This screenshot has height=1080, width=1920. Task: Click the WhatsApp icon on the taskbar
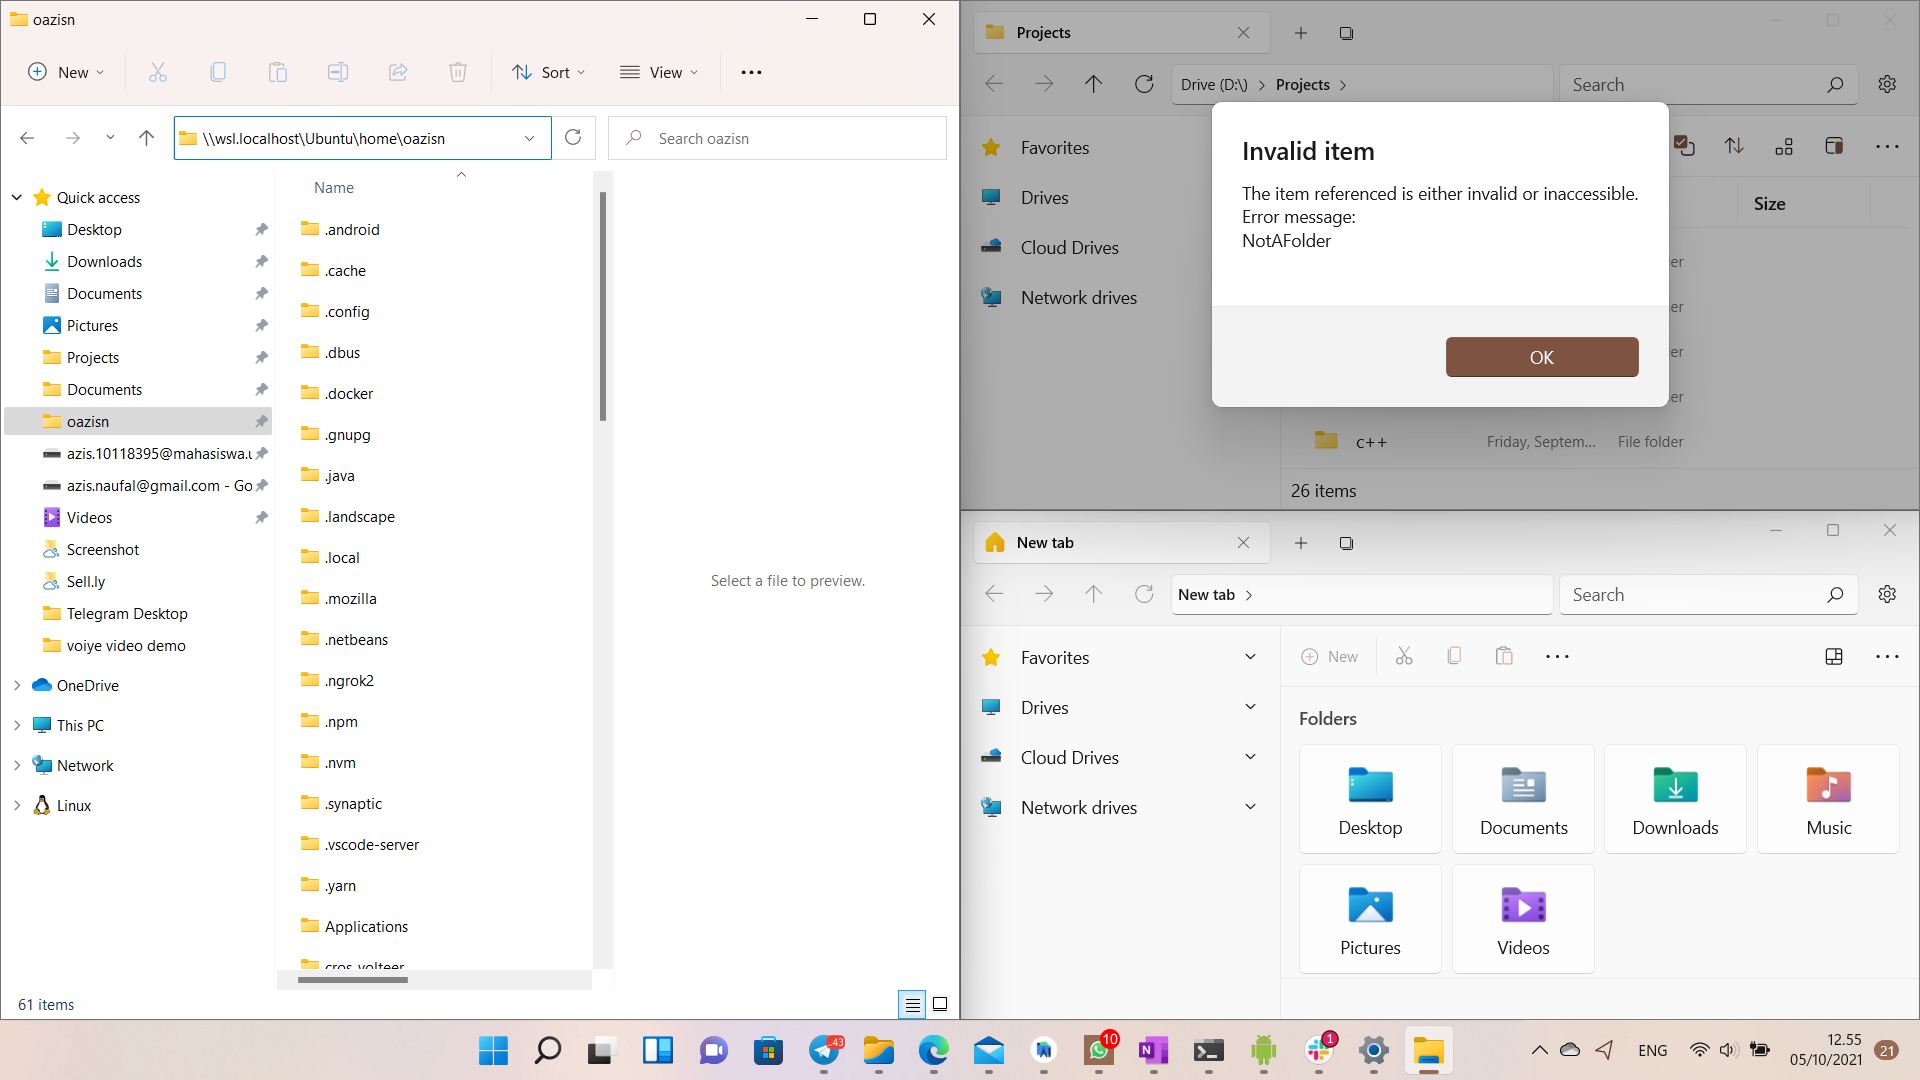coord(1099,1051)
